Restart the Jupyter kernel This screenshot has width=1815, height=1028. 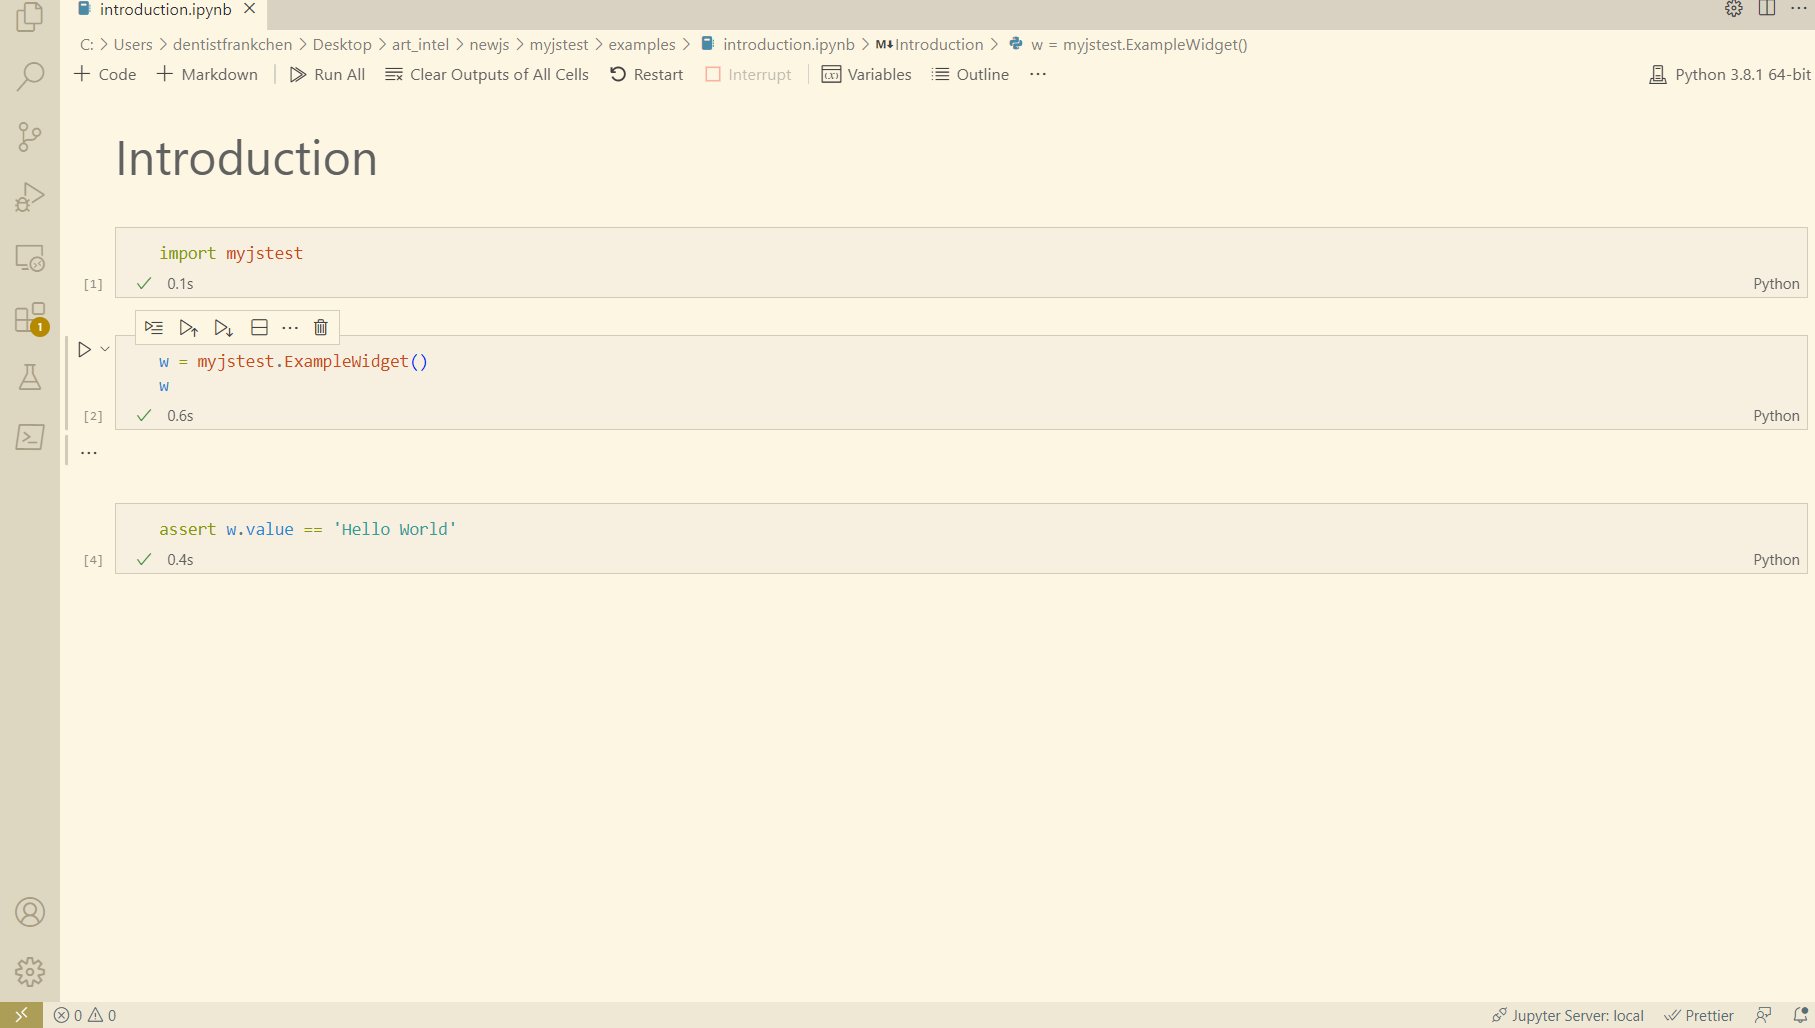(645, 74)
